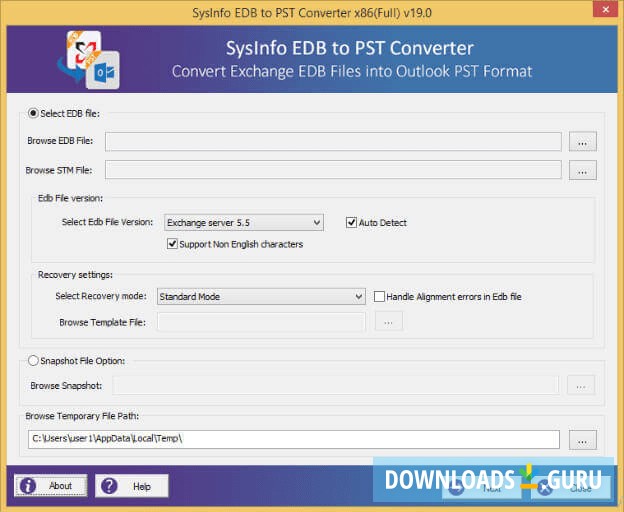
Task: Click the 'Browse Temporary File Path:' label
Action: click(x=82, y=416)
